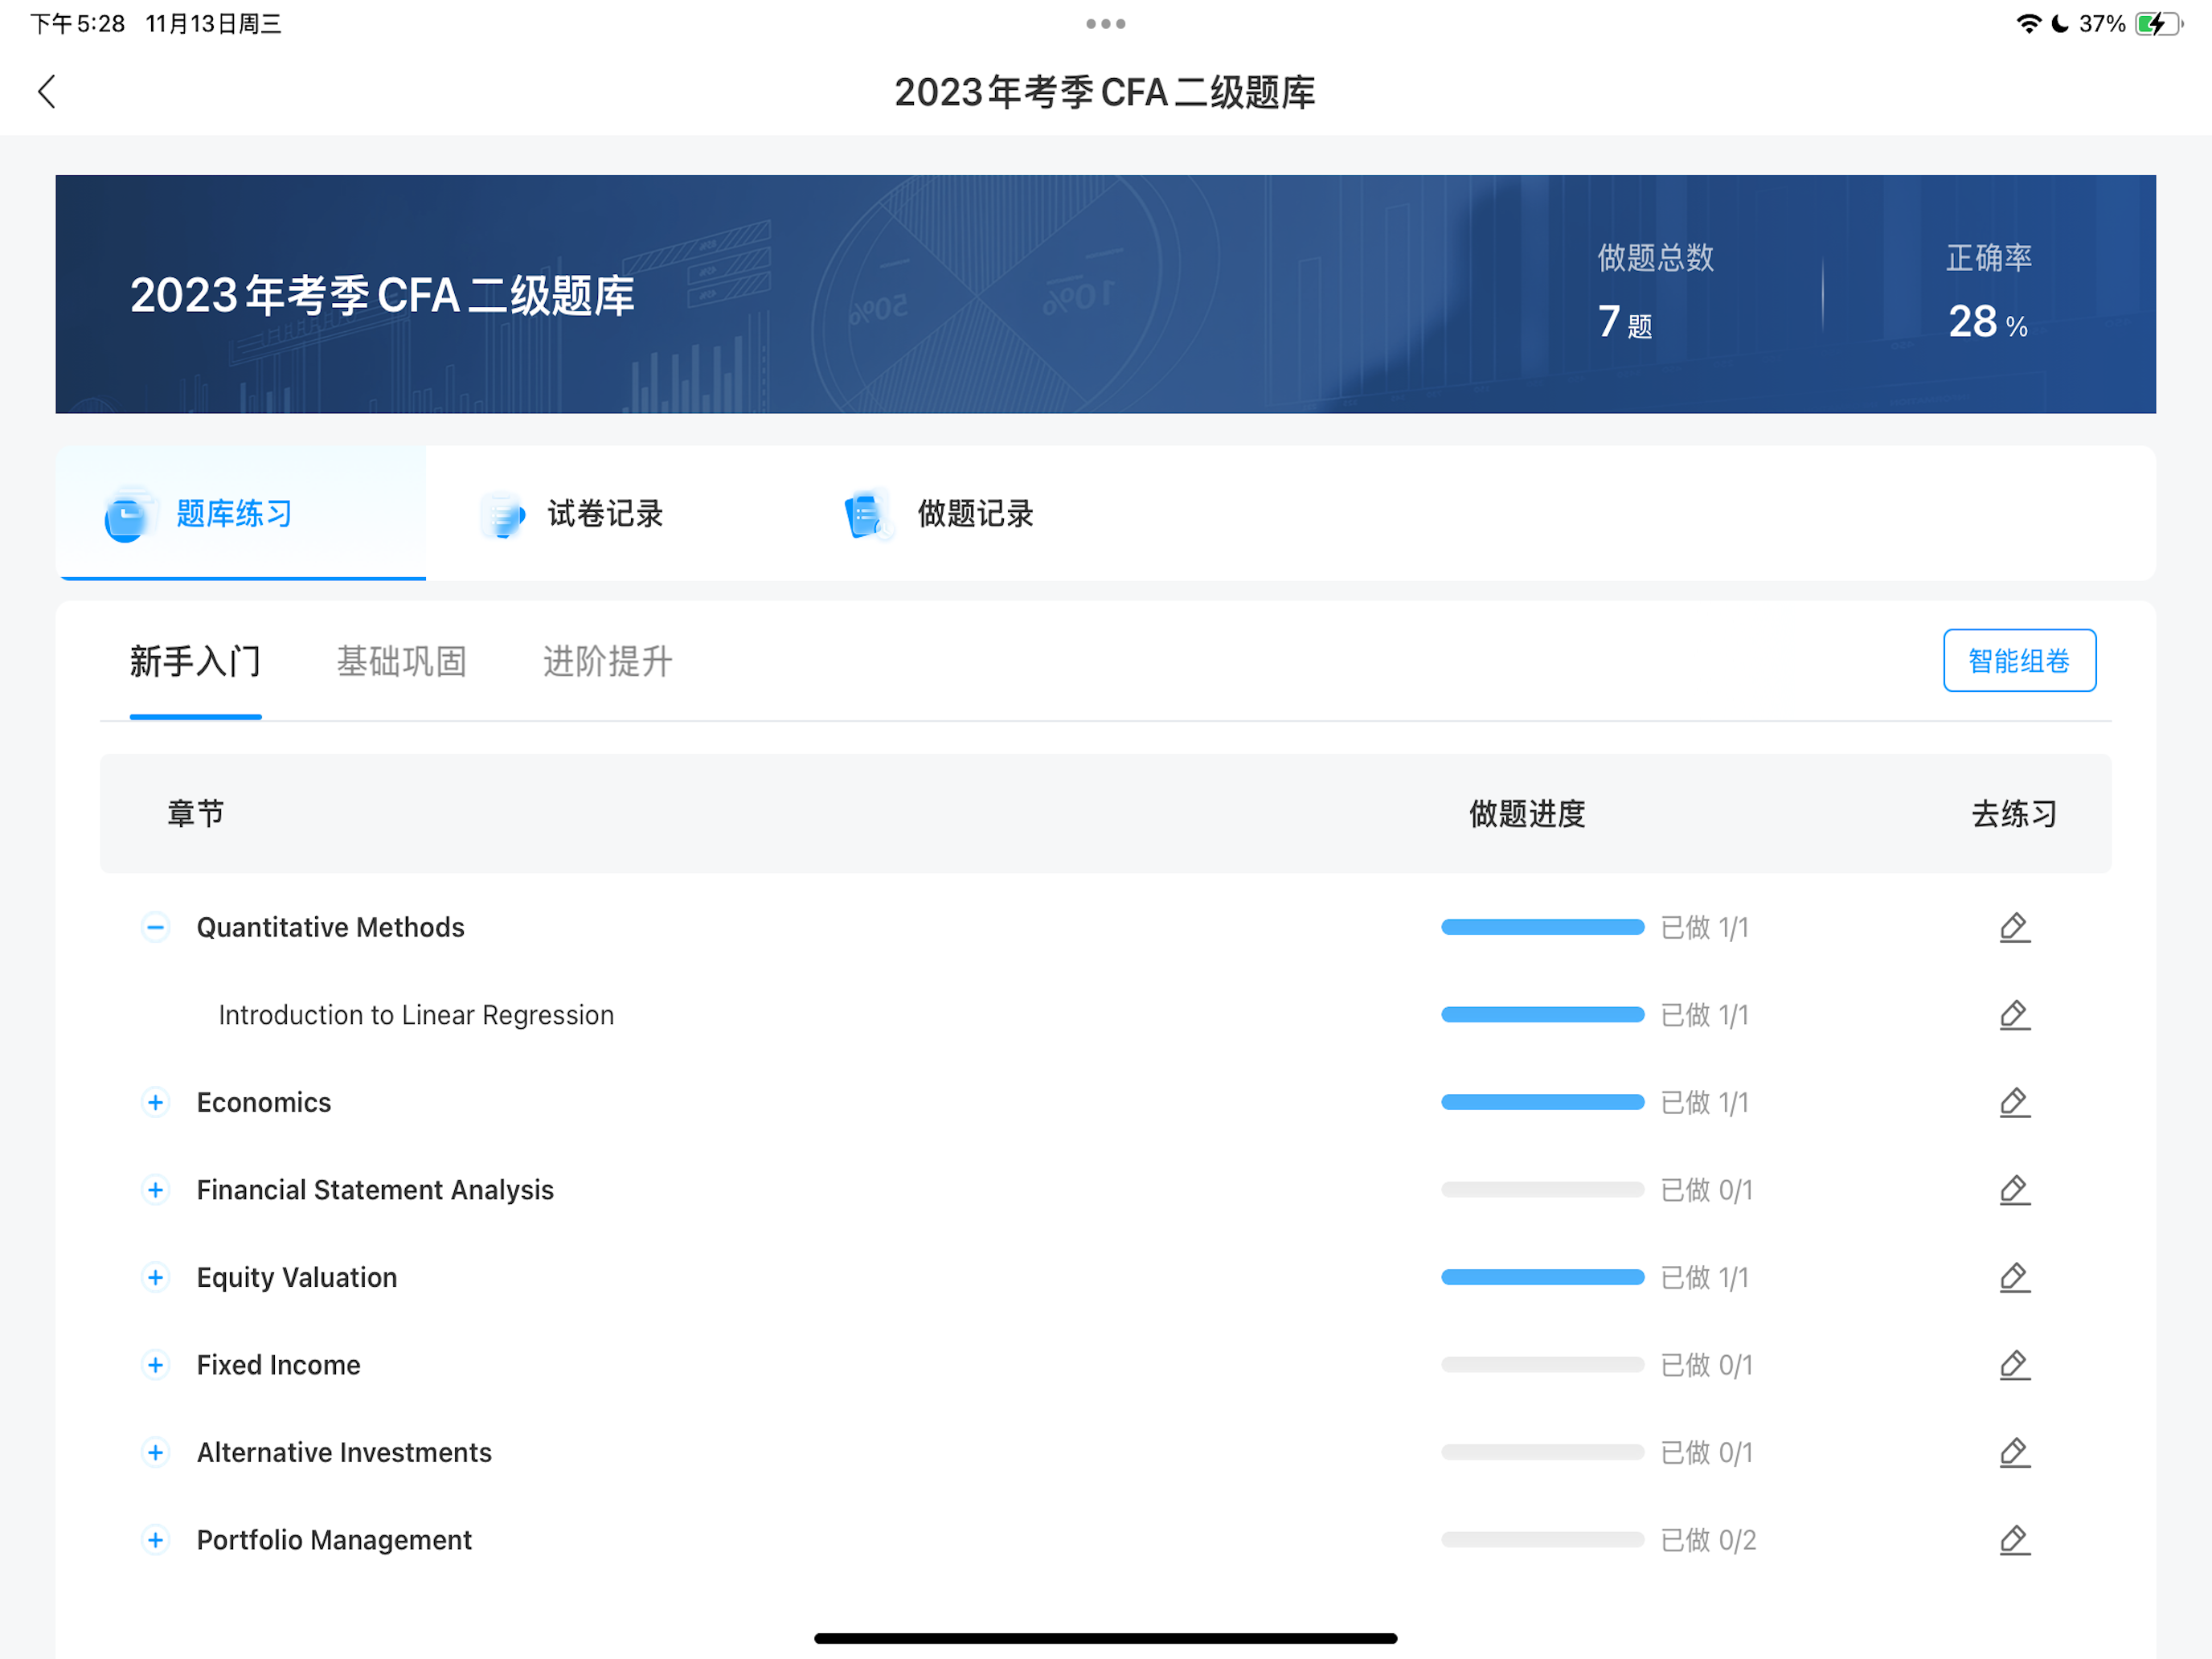Tap the page title in navigation bar
The image size is (2212, 1659).
(1105, 92)
